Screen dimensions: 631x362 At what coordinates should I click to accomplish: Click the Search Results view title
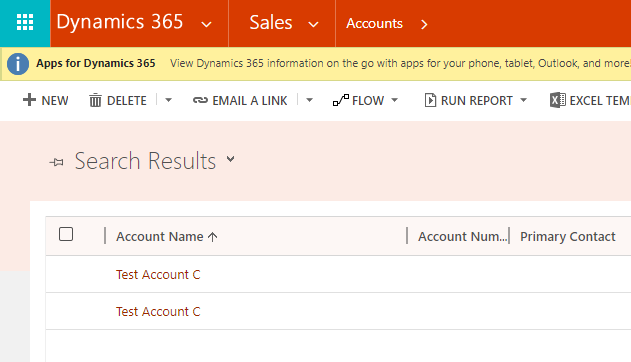[145, 161]
